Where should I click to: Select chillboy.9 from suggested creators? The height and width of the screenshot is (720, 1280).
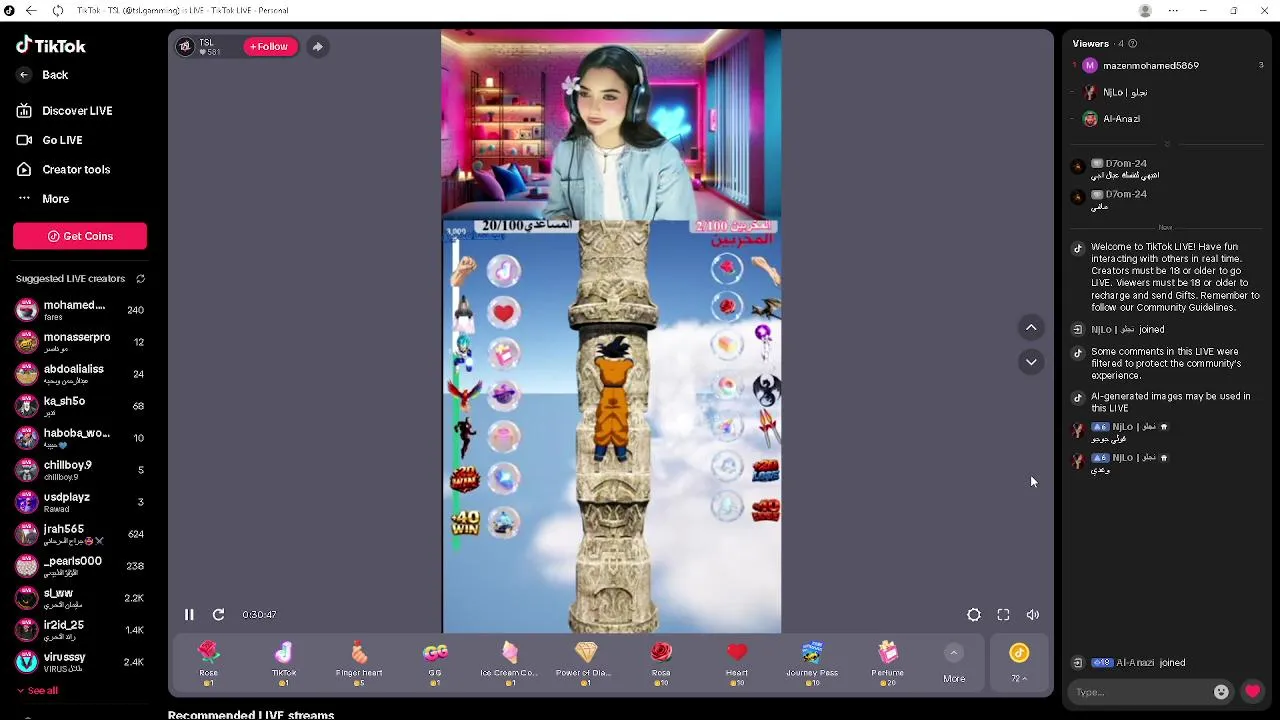point(80,470)
